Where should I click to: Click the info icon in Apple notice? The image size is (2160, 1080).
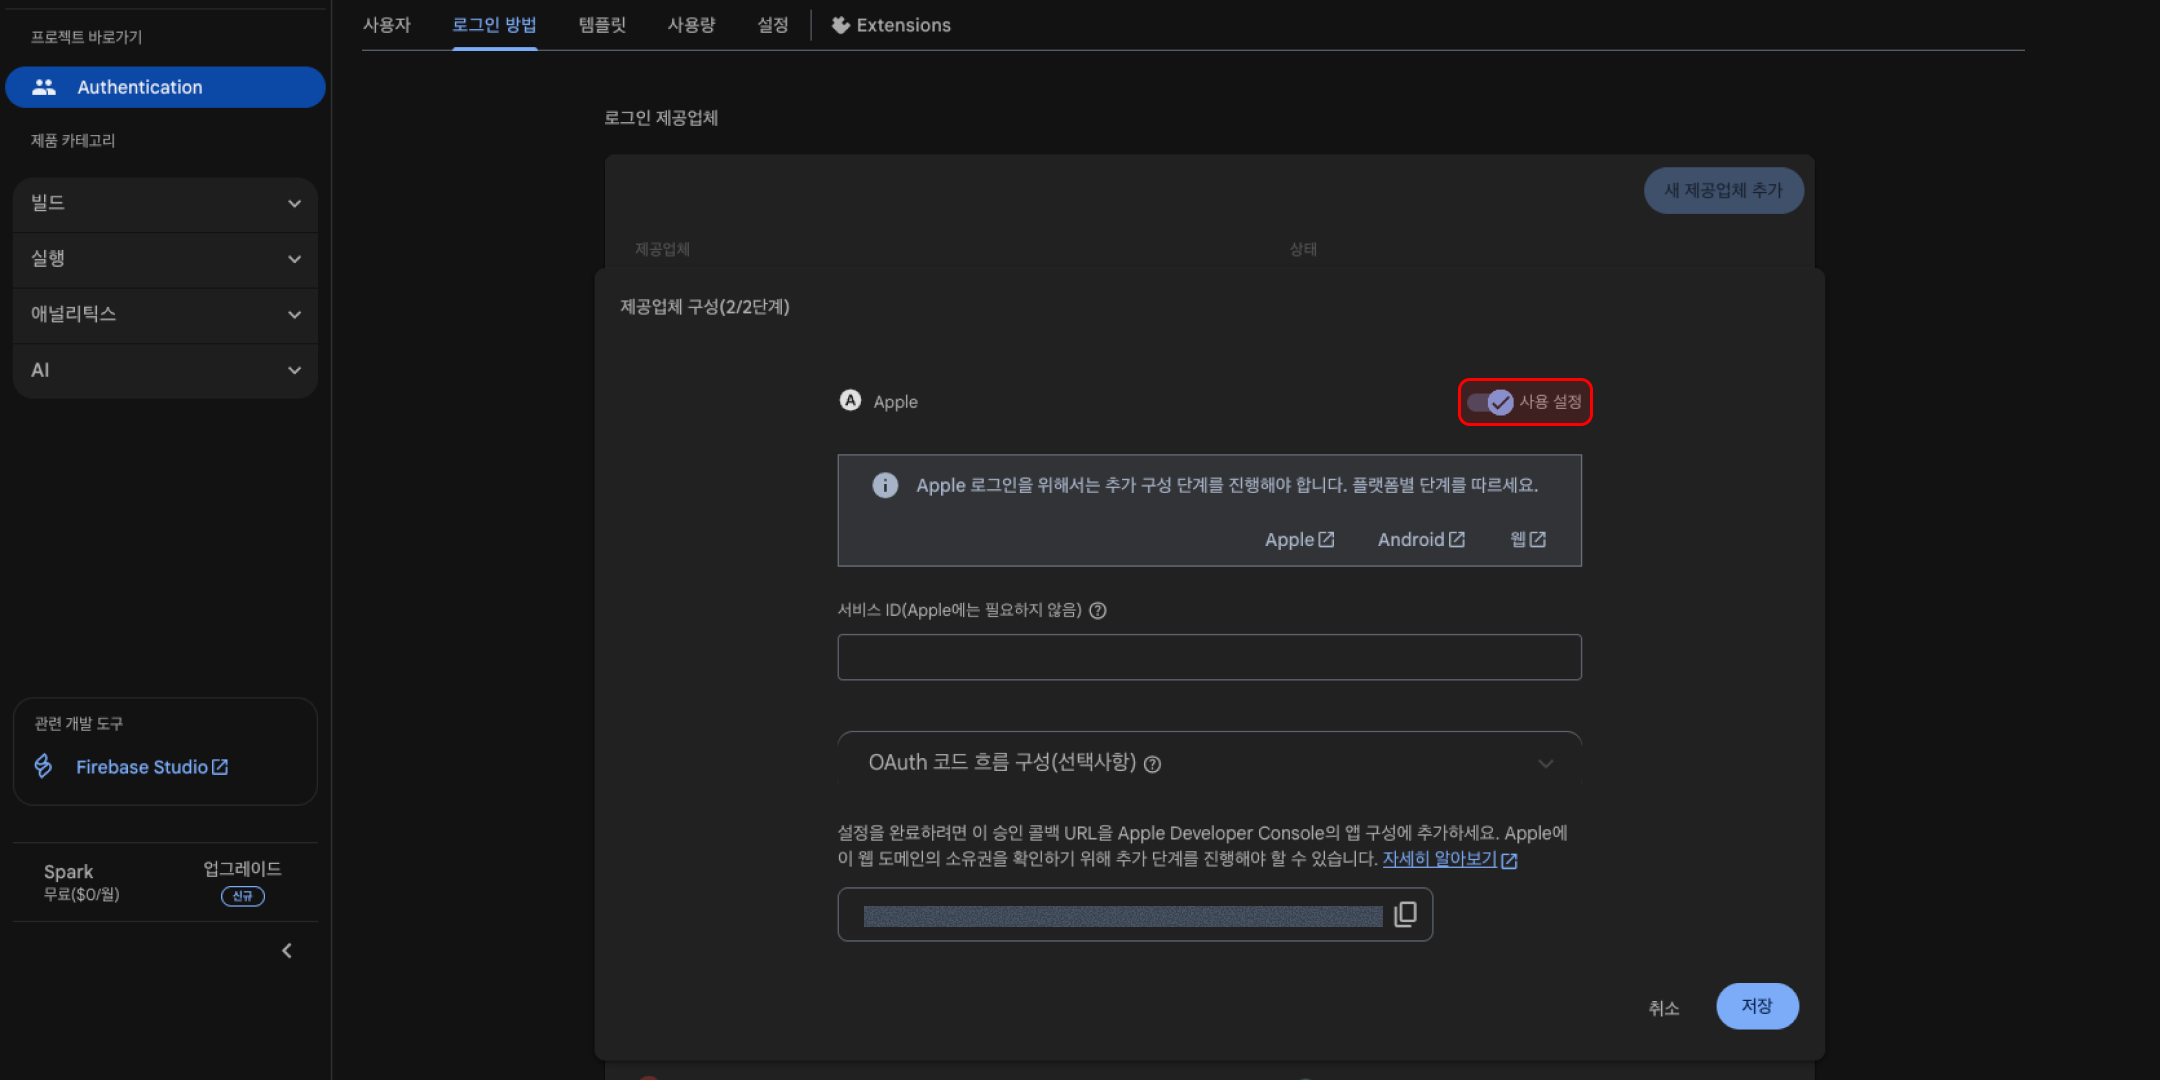(x=885, y=485)
